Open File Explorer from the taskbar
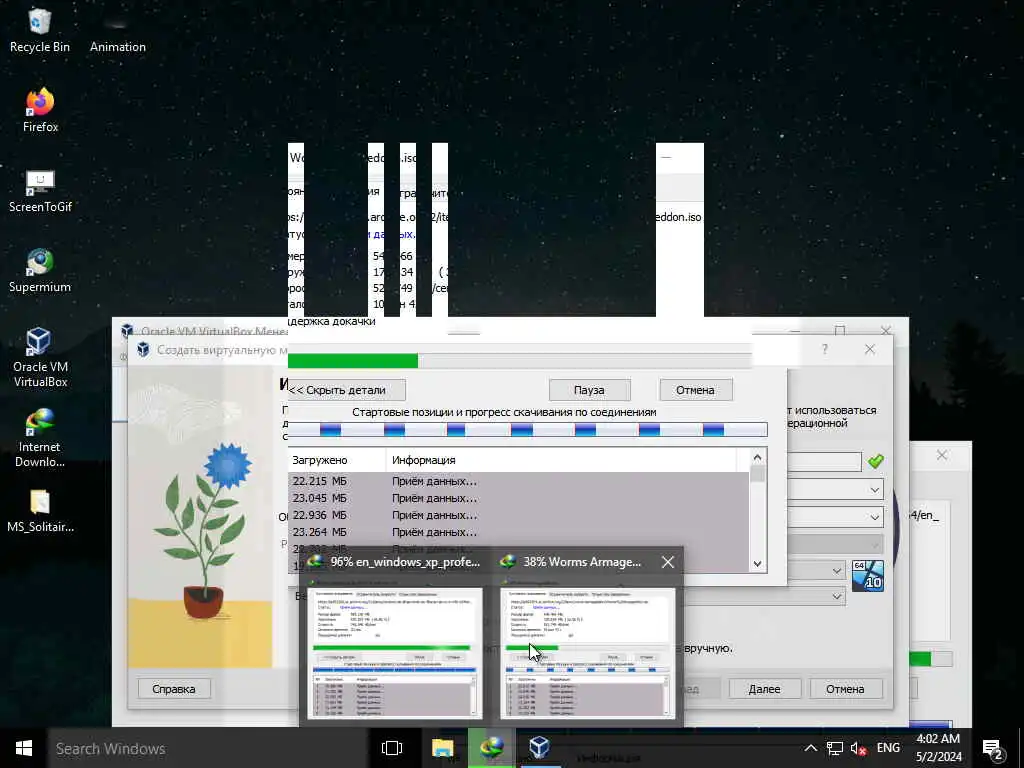 (x=443, y=748)
